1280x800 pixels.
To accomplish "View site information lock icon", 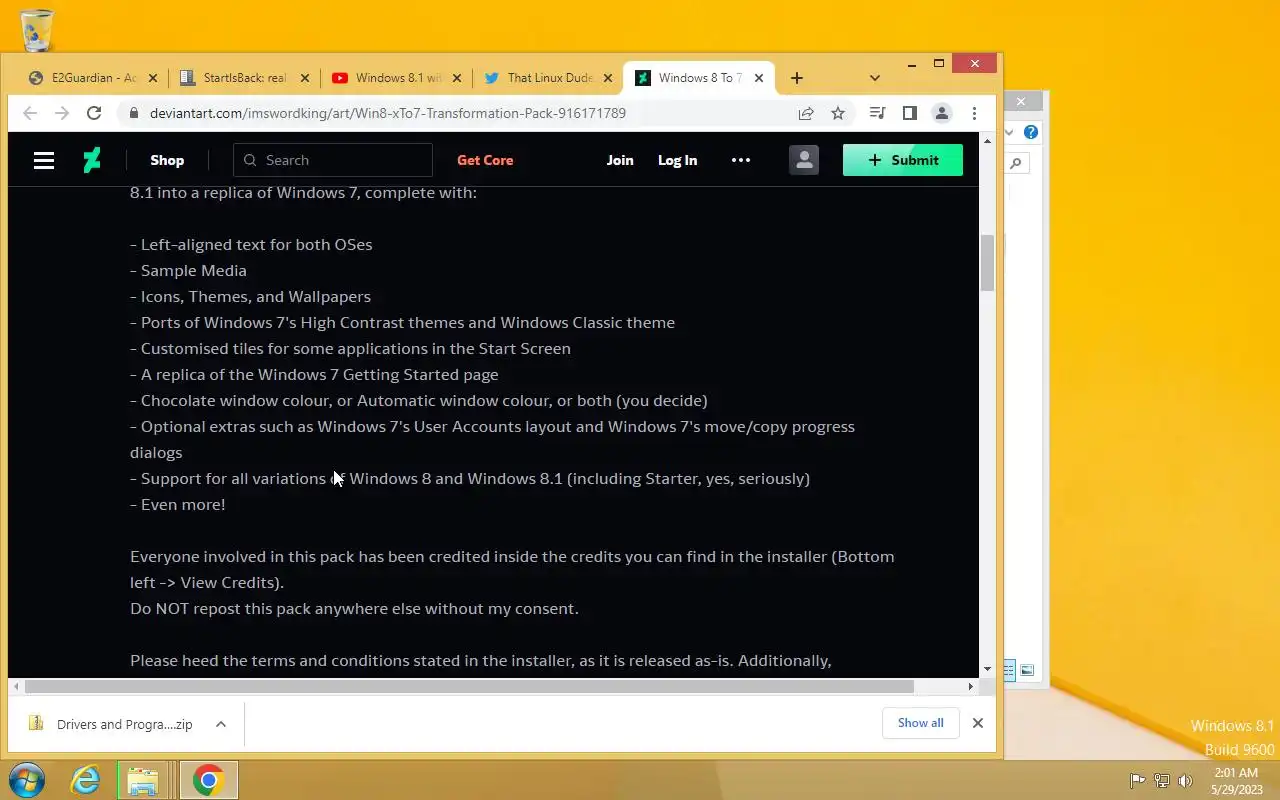I will click(x=133, y=113).
